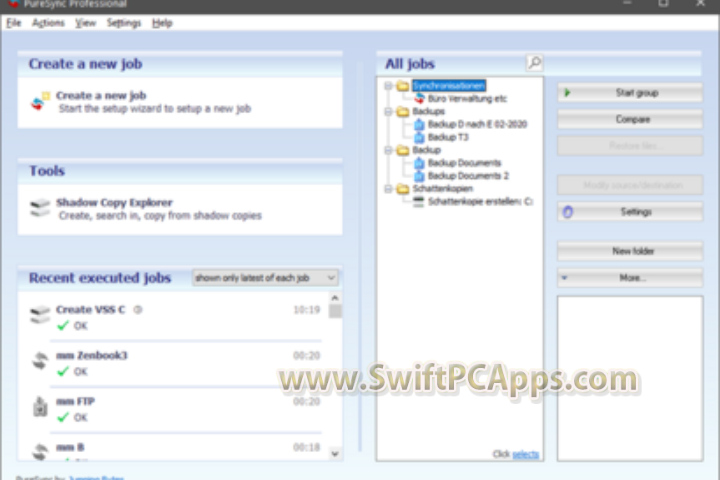Click the mm B sync job icon

pyautogui.click(x=40, y=451)
